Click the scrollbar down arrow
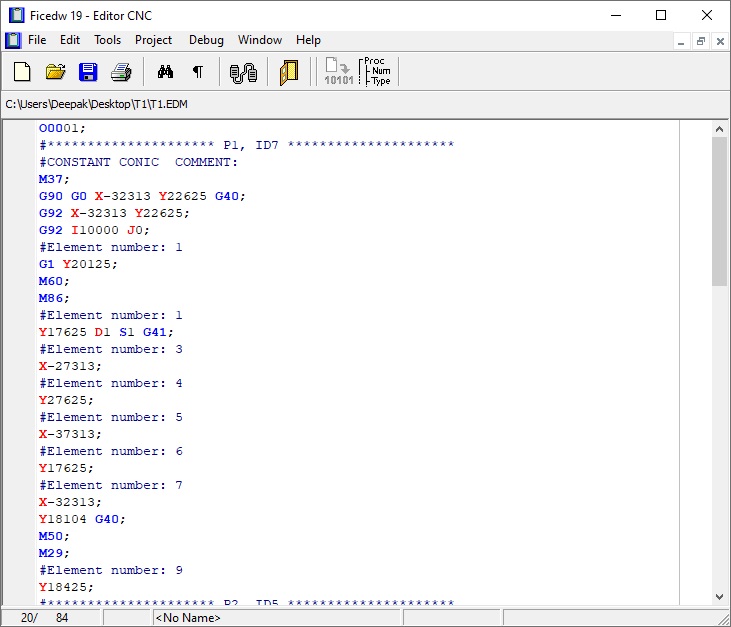The image size is (731, 627). (x=719, y=596)
